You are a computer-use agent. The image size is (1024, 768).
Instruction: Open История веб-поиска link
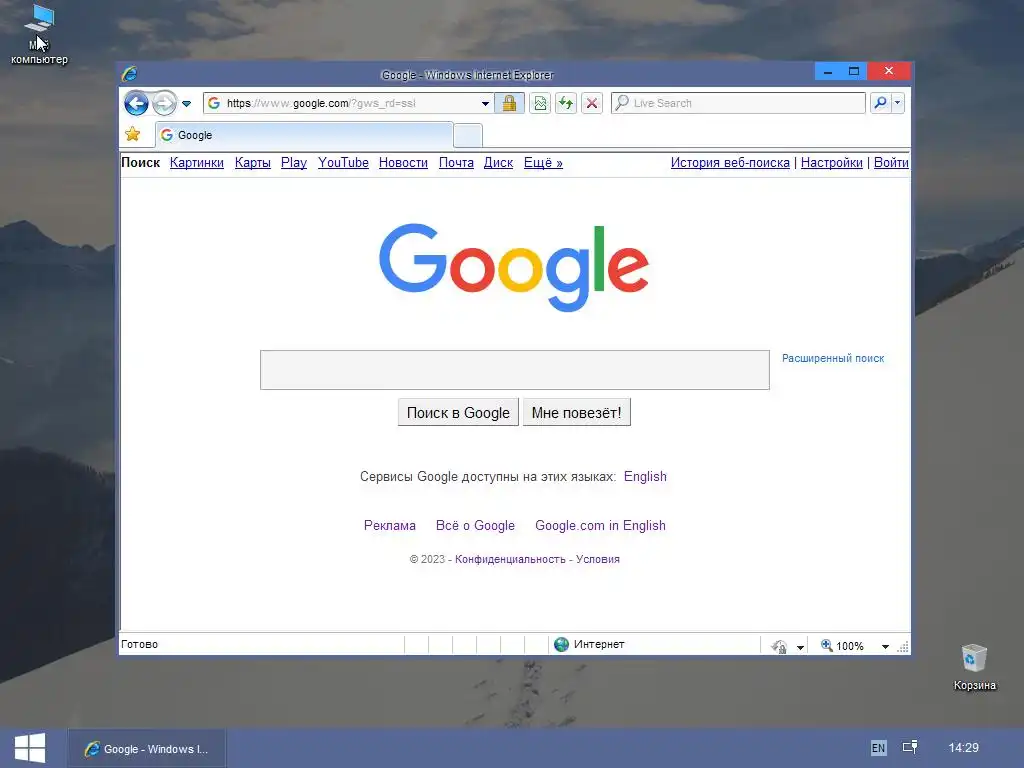point(730,163)
